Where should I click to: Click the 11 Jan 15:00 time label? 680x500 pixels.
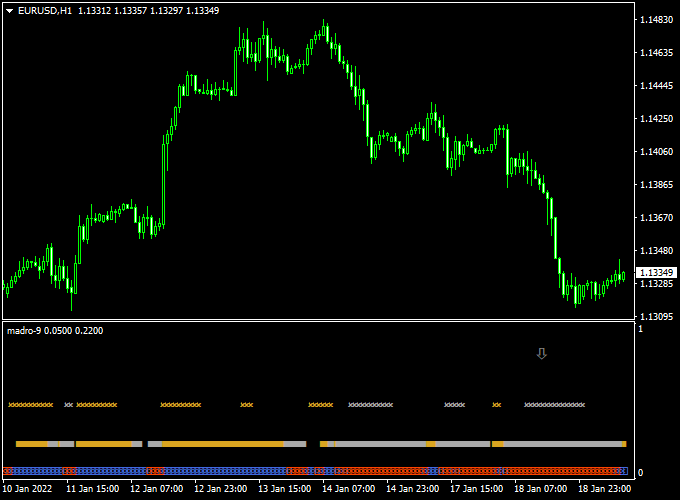[x=92, y=489]
